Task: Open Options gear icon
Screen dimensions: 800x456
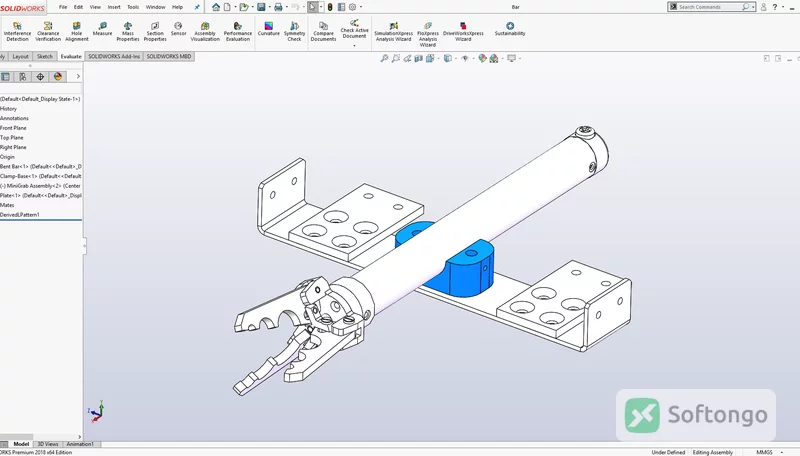Action: tap(352, 7)
